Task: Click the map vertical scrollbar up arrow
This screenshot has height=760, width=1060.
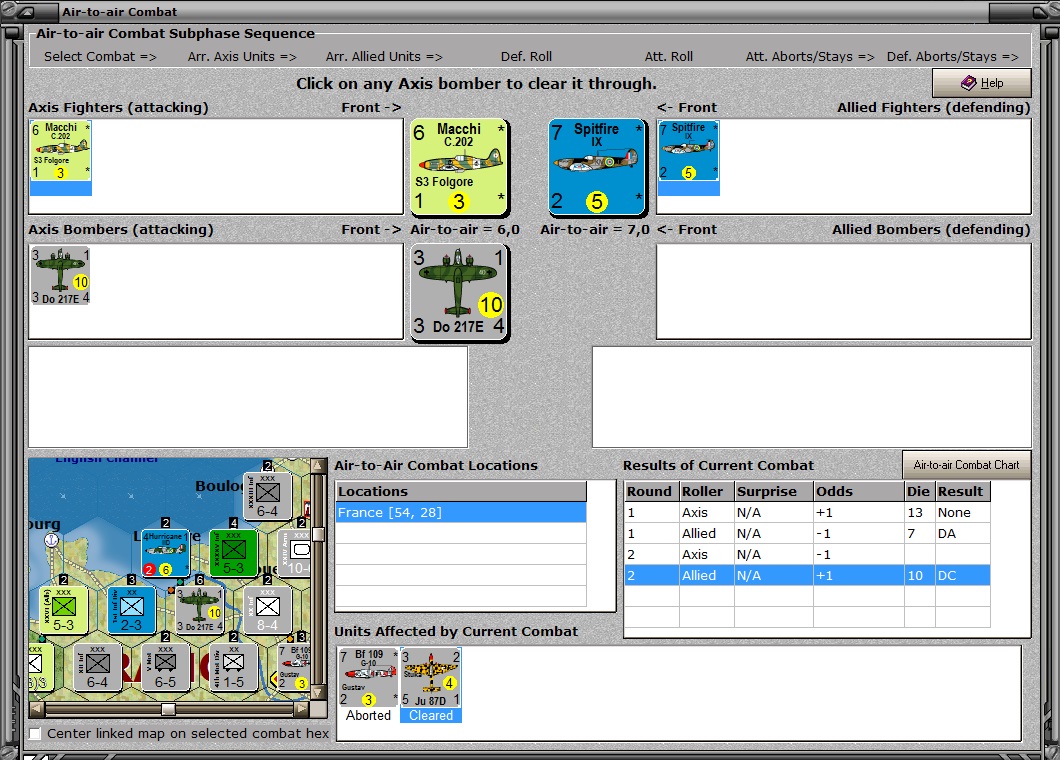Action: [317, 466]
